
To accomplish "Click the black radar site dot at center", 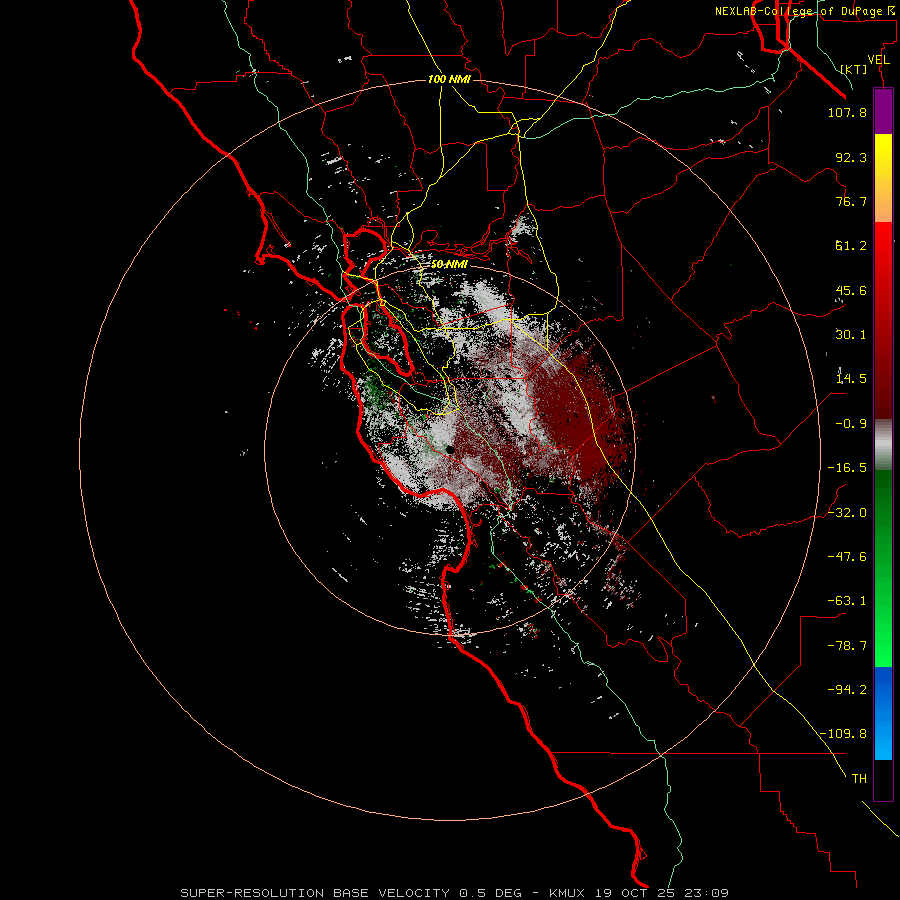I will (x=451, y=449).
